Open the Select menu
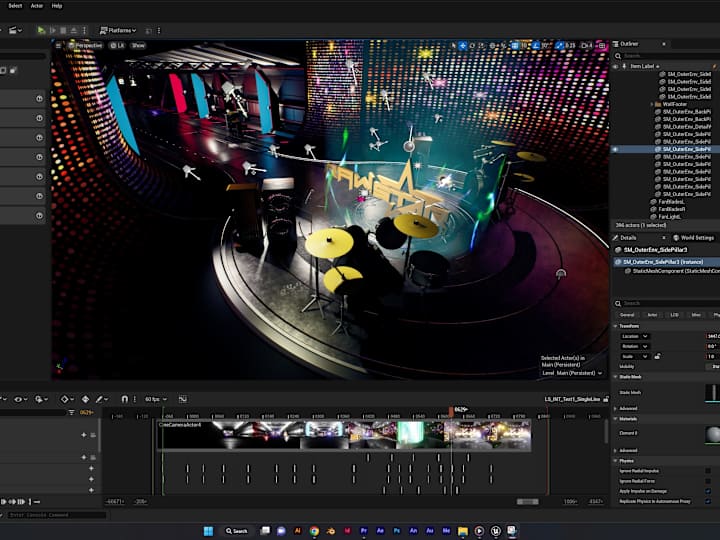This screenshot has height=540, width=720. (15, 6)
